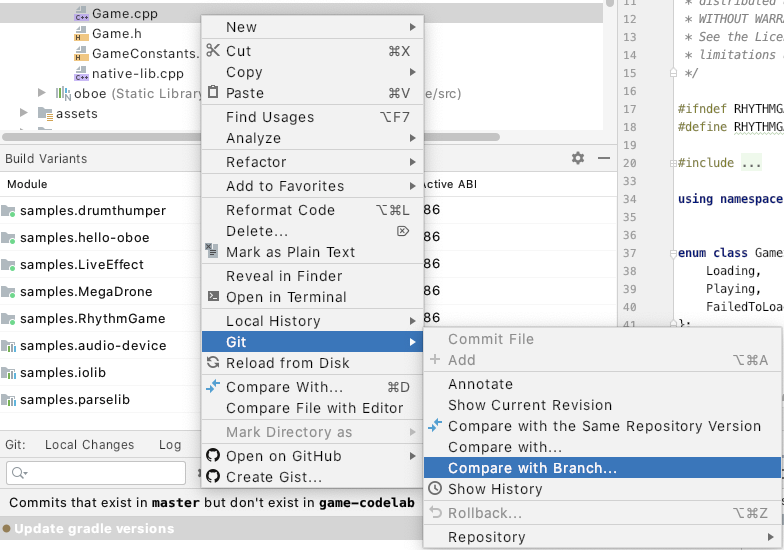The height and width of the screenshot is (550, 784).
Task: Click the Paste clipboard icon
Action: [212, 93]
